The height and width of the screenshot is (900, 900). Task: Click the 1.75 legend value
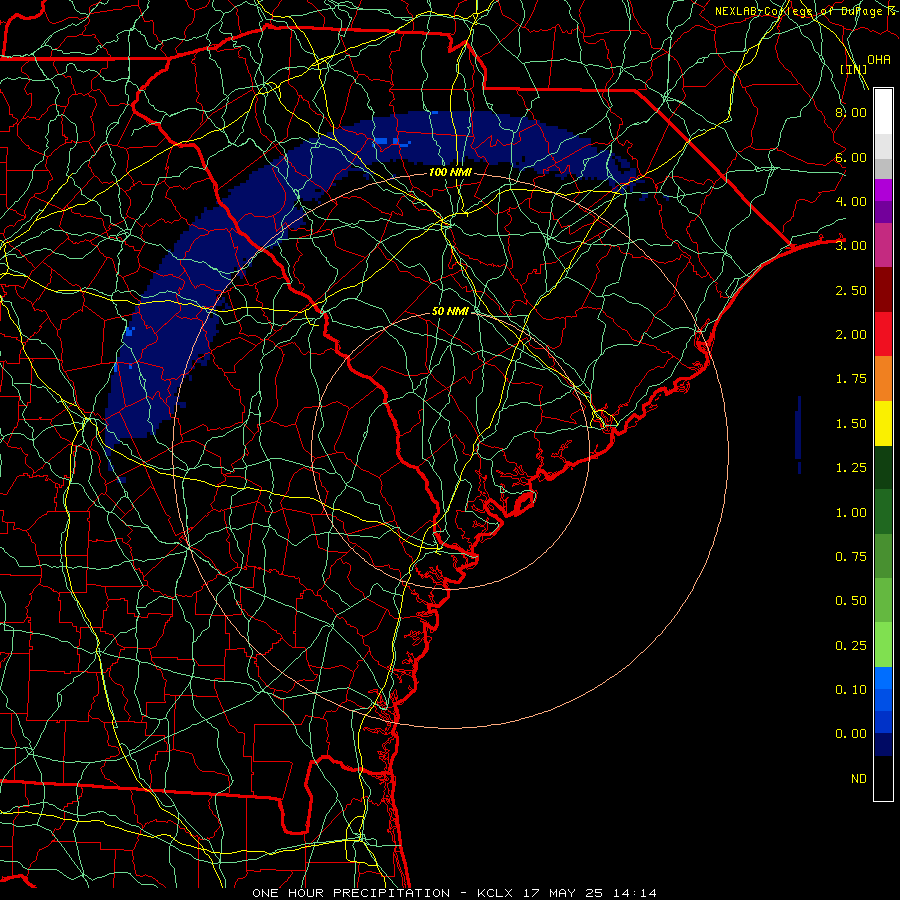[x=851, y=379]
